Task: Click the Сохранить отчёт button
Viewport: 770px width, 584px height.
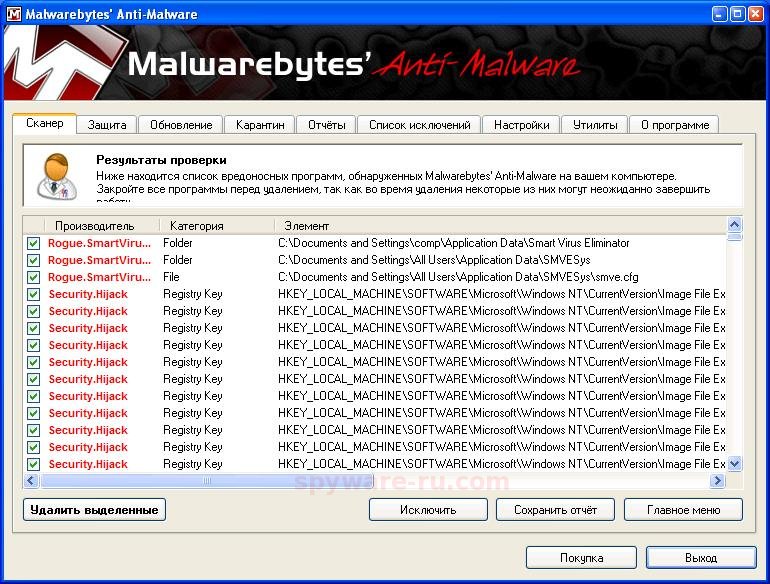Action: click(x=555, y=510)
